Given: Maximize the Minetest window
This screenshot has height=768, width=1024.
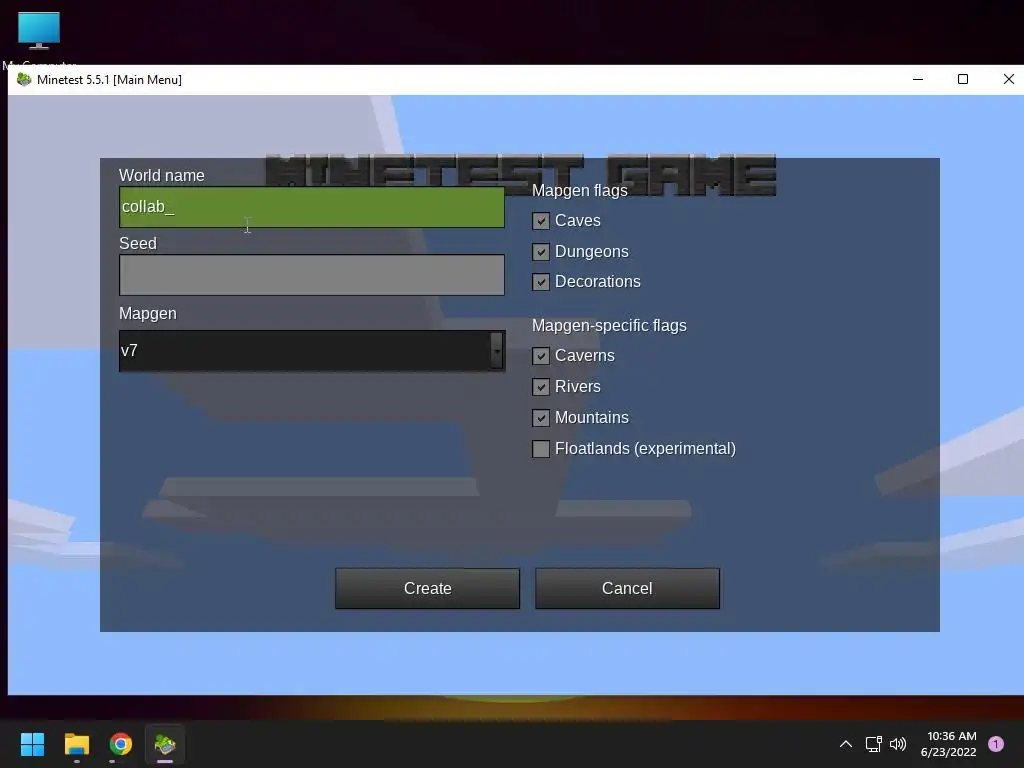Looking at the screenshot, I should 963,80.
